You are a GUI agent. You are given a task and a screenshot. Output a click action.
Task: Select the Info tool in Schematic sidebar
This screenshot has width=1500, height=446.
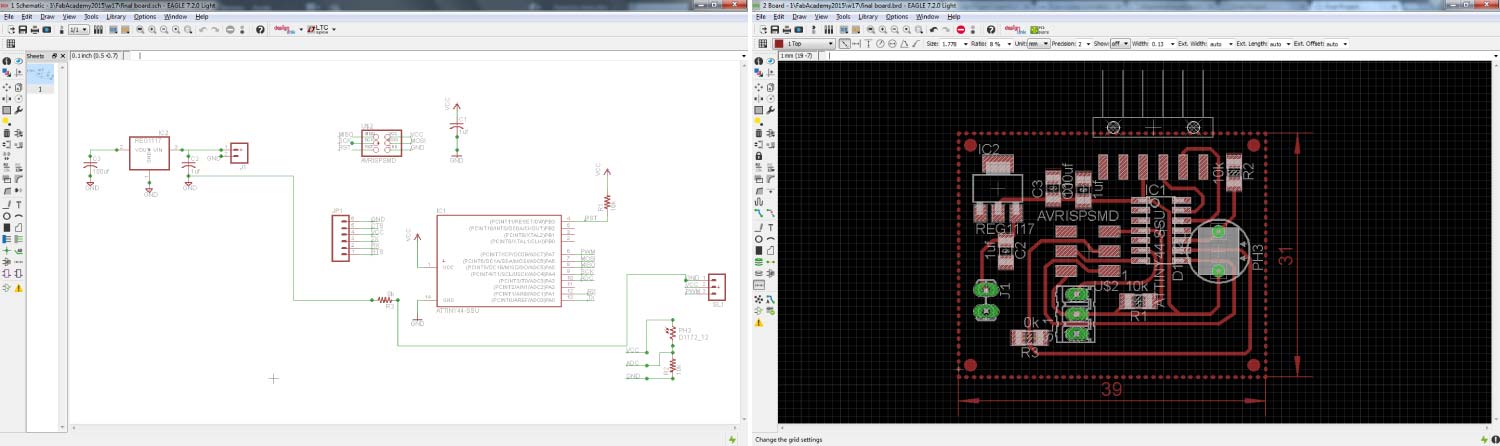click(8, 62)
